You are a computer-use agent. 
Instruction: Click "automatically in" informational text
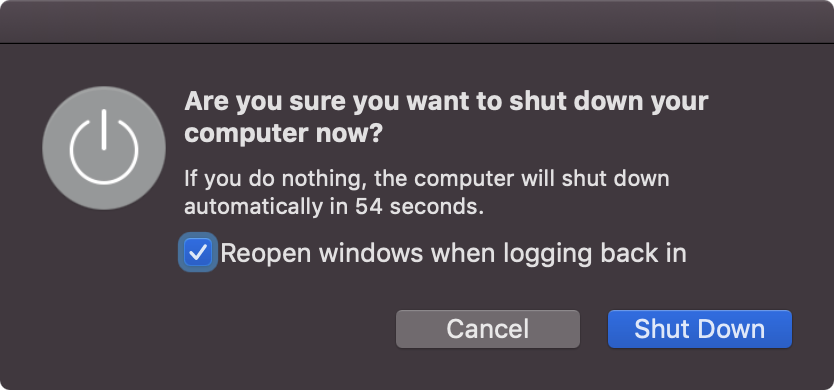pyautogui.click(x=266, y=206)
